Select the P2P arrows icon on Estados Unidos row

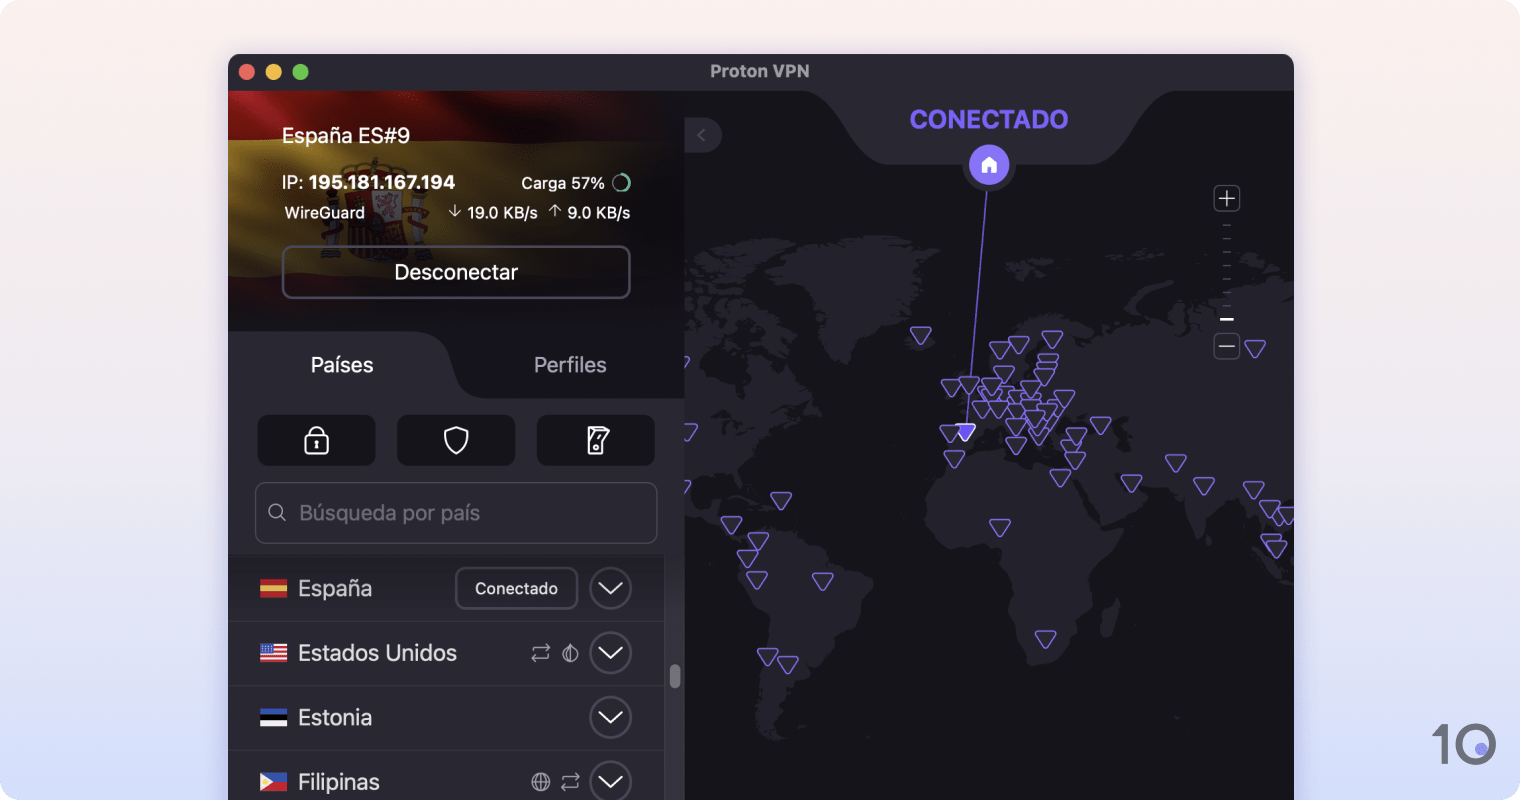[x=540, y=653]
